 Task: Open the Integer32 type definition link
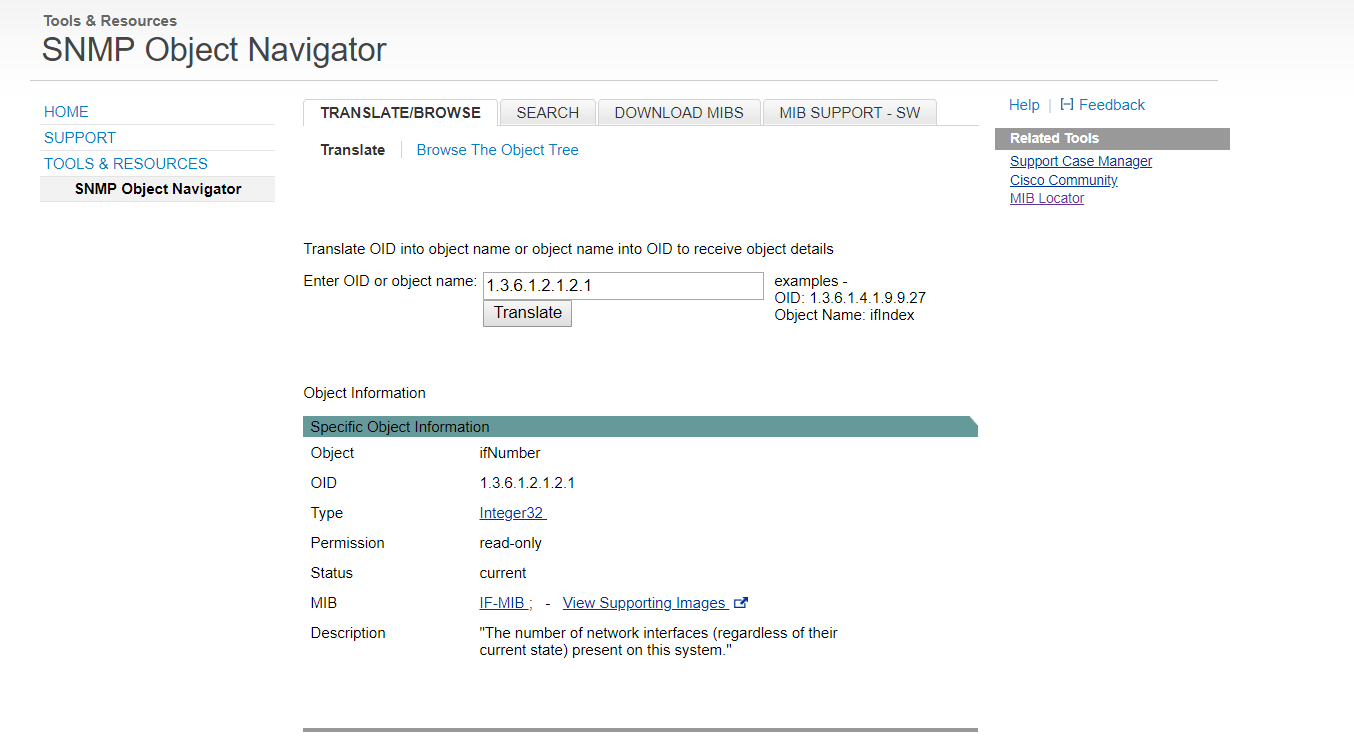511,512
